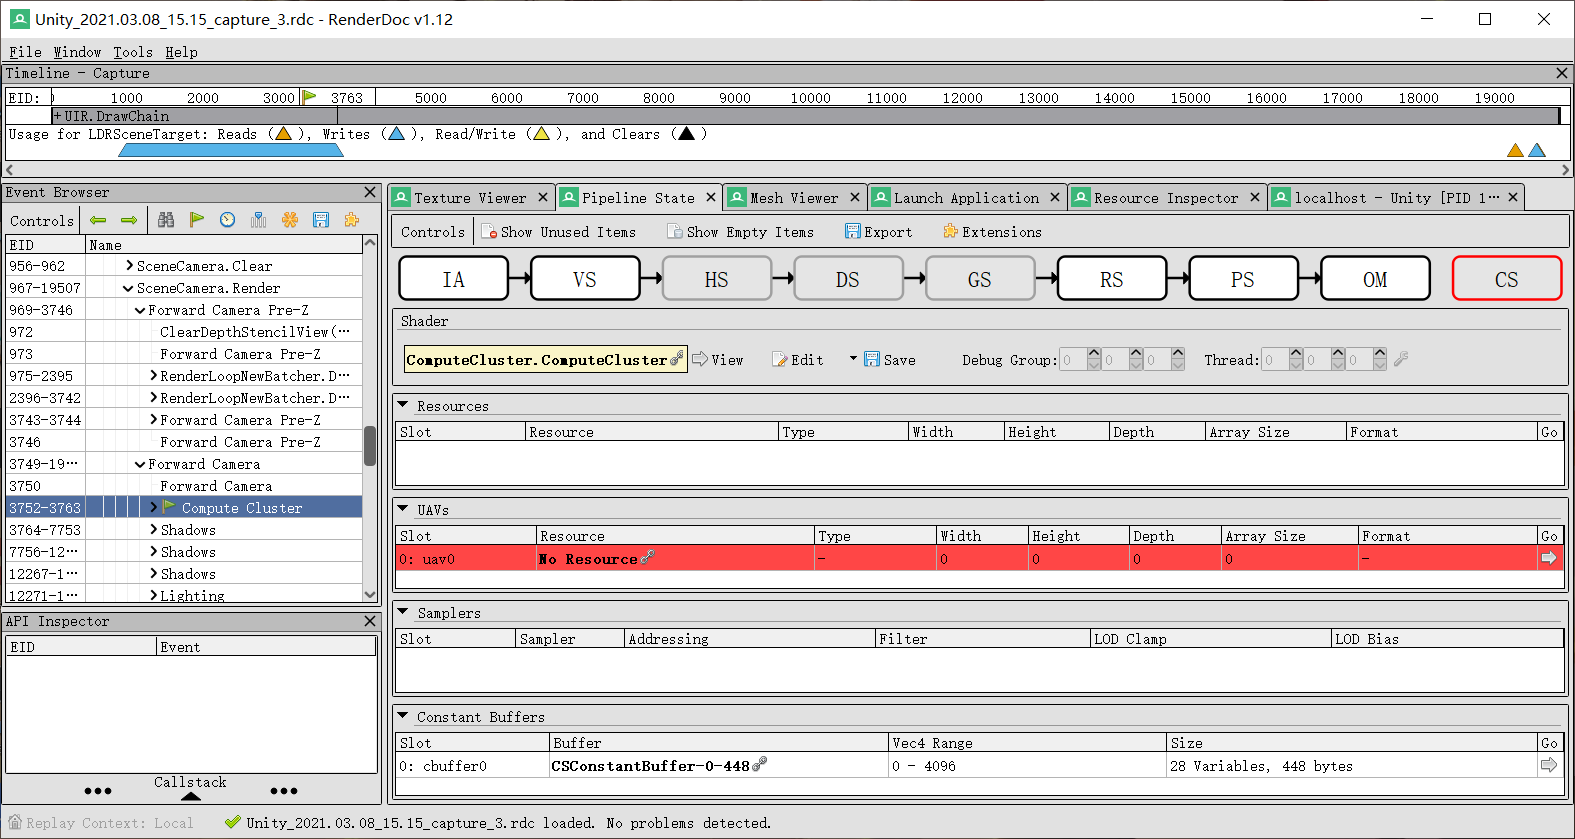Click the puzzle piece extensions icon in Event Browser
This screenshot has height=839, width=1575.
pos(352,220)
